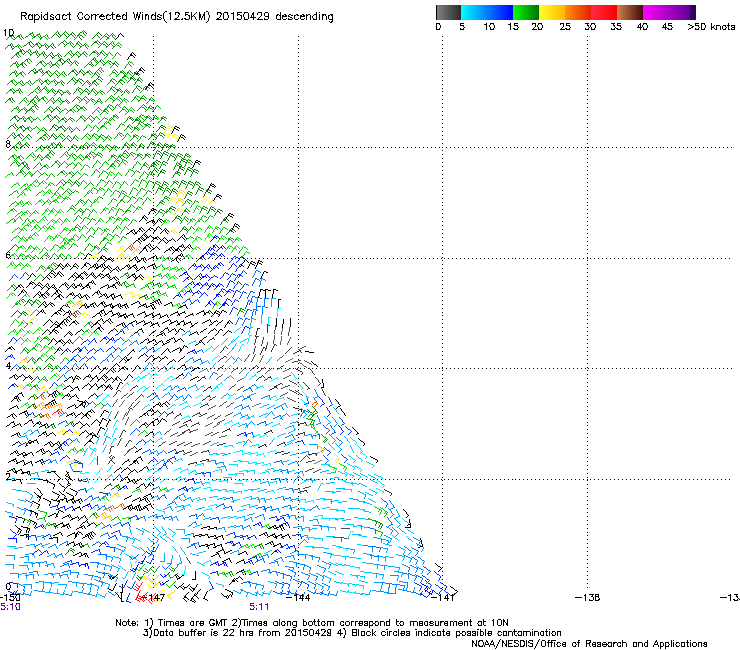Image resolution: width=740 pixels, height=650 pixels.
Task: Click the purple '5:11' time label
Action: pyautogui.click(x=259, y=607)
